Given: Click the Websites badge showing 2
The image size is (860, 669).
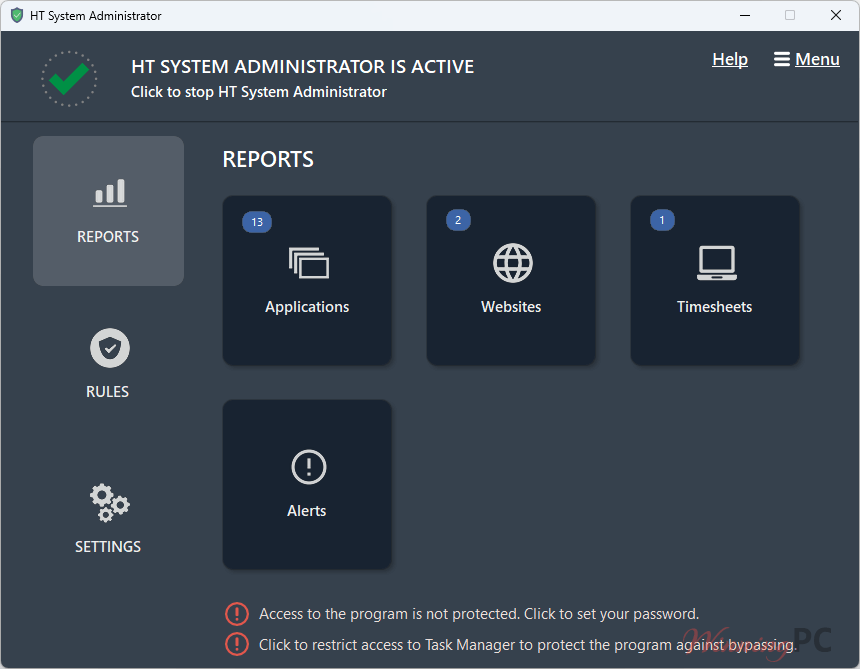Looking at the screenshot, I should (x=459, y=220).
